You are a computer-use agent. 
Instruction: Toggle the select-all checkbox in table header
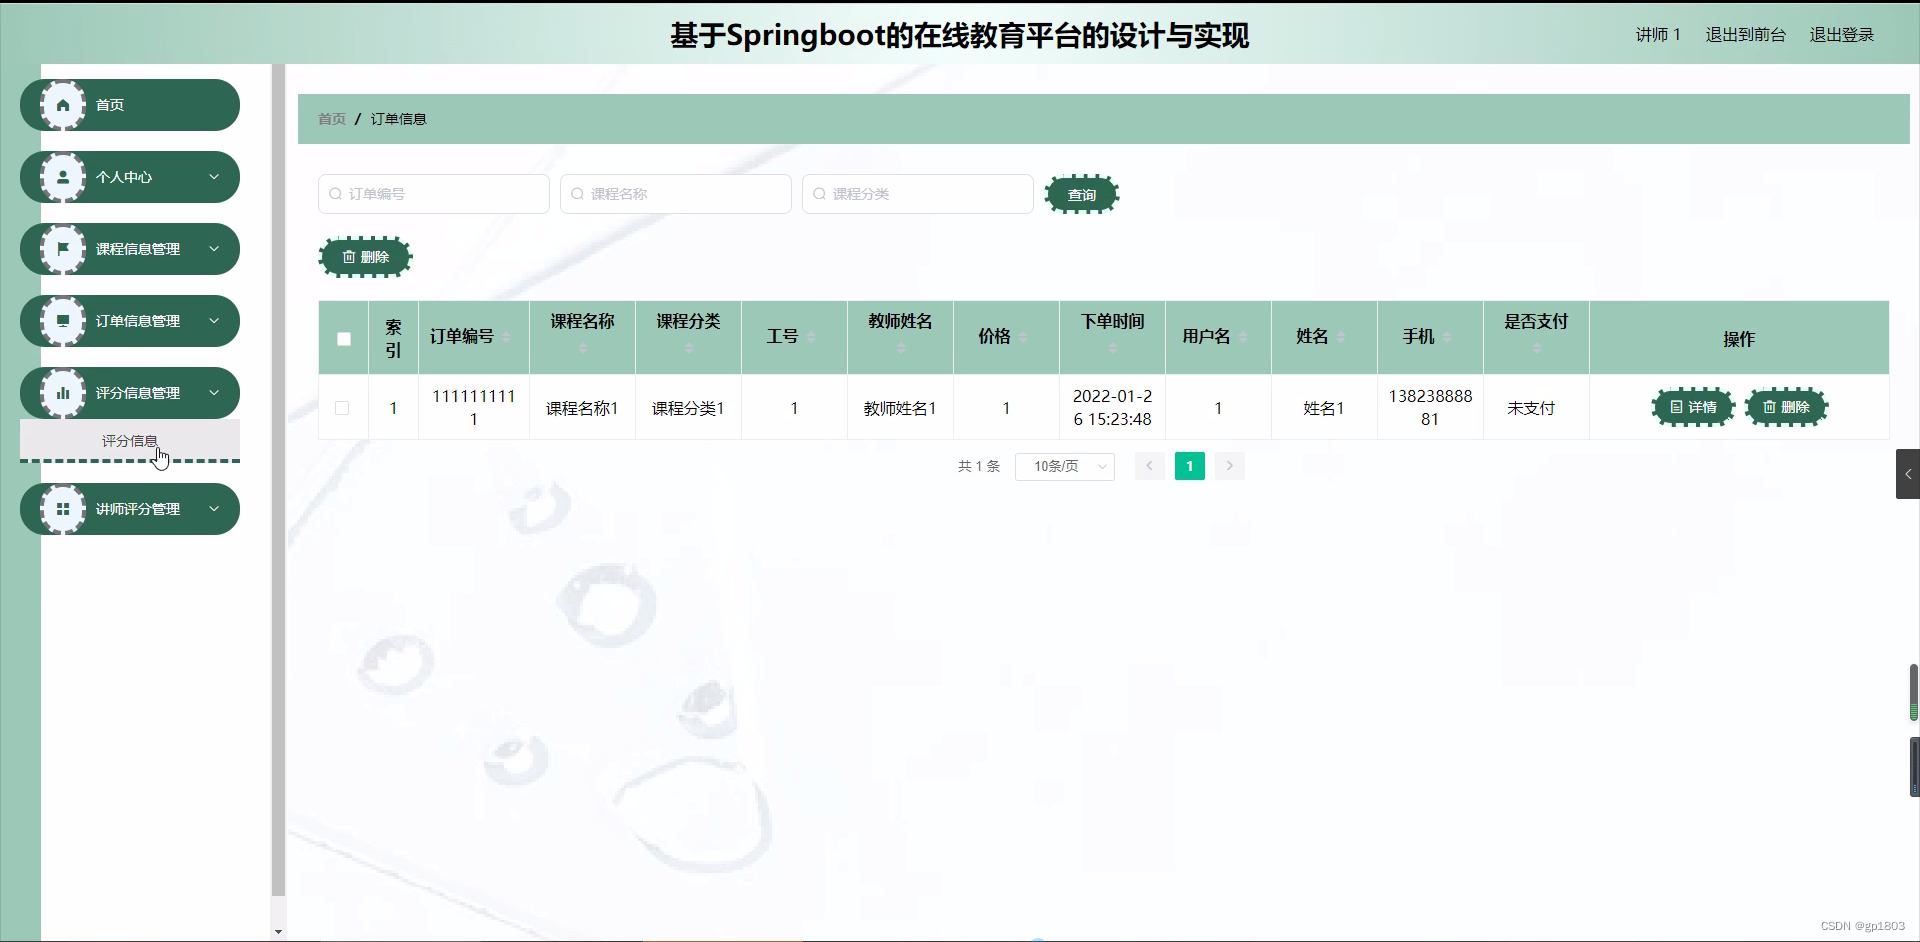pyautogui.click(x=343, y=339)
